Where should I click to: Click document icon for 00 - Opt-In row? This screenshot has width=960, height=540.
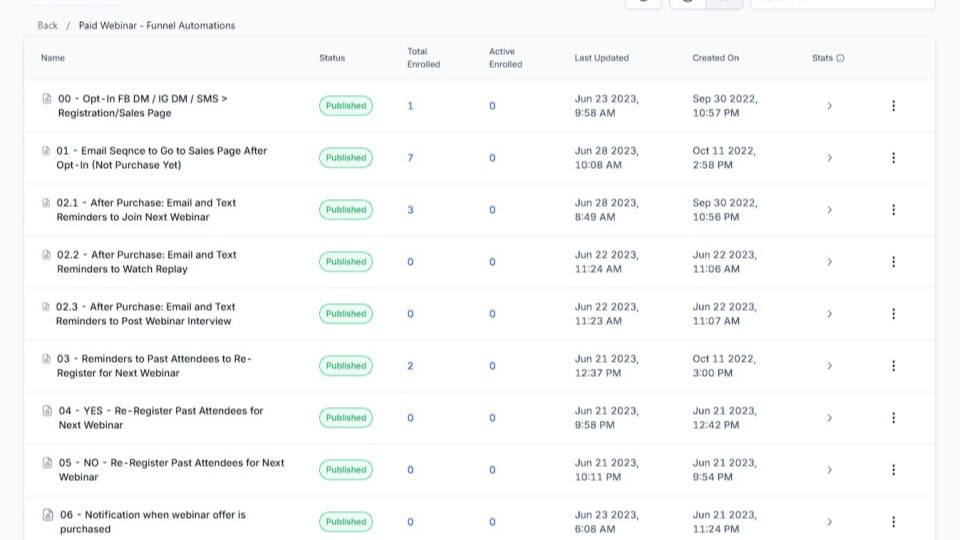click(47, 99)
